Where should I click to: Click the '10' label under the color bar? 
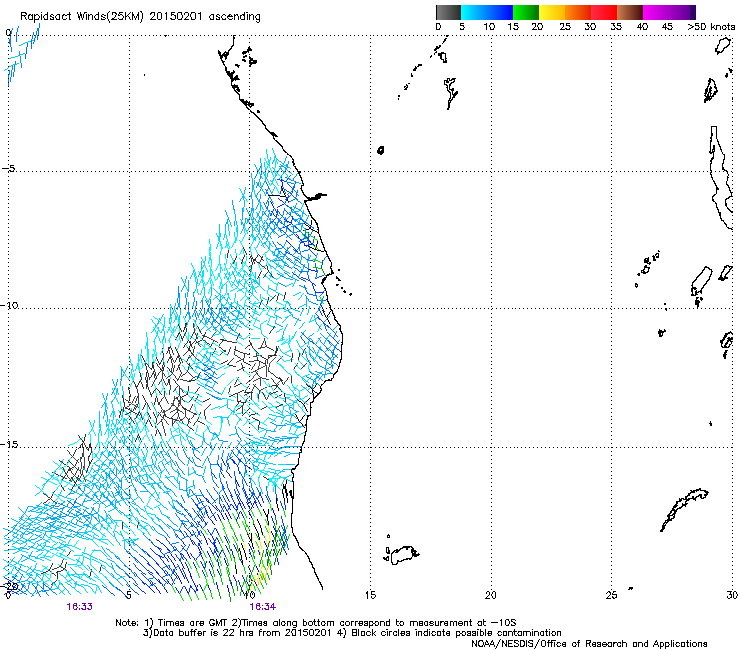(x=489, y=27)
